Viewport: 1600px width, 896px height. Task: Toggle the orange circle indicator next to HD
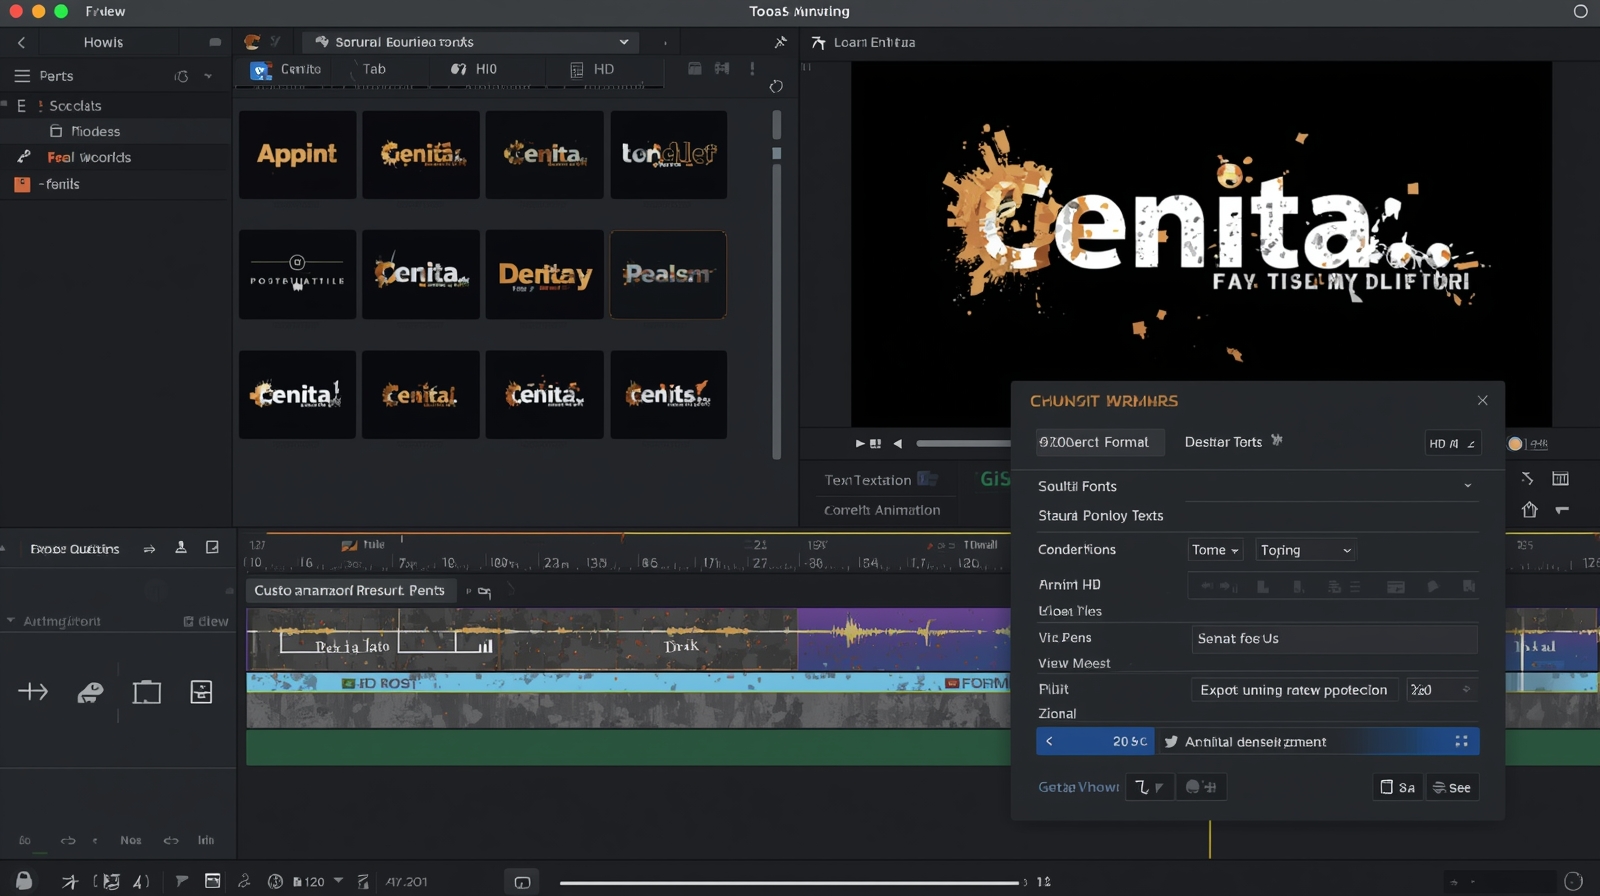click(x=1515, y=443)
